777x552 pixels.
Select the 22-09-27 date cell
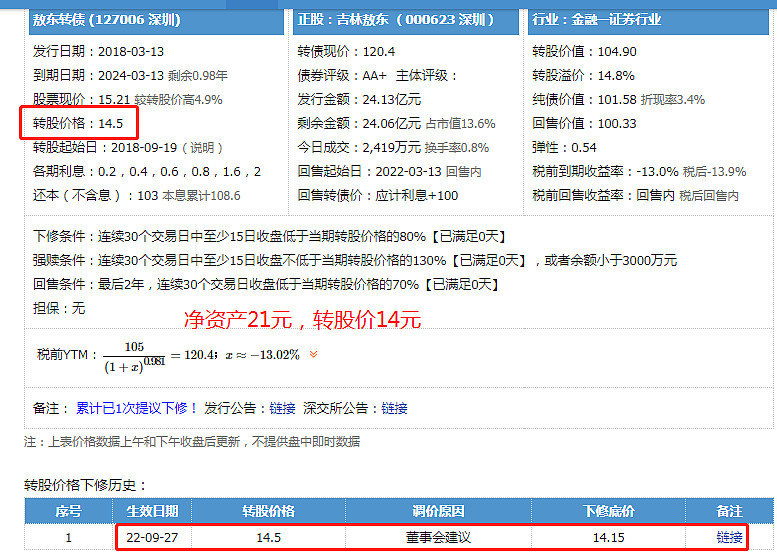tap(152, 538)
